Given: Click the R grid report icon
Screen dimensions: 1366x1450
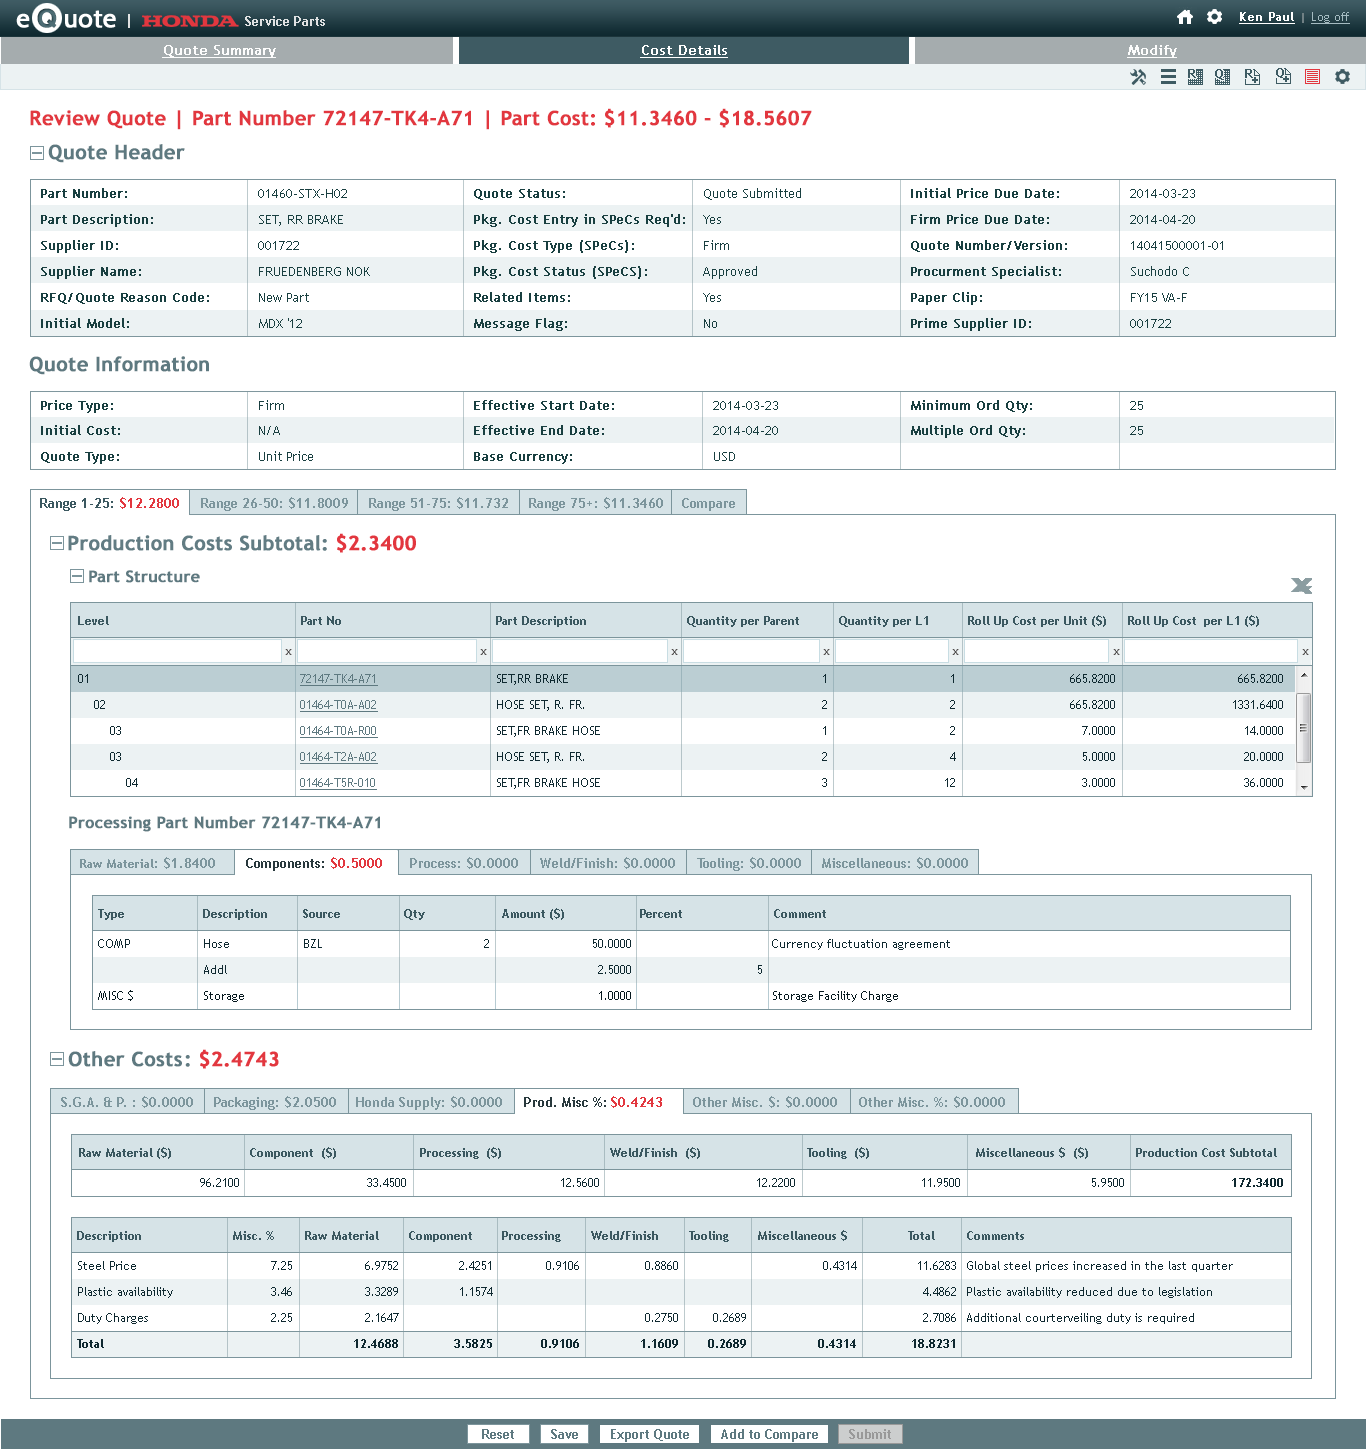Looking at the screenshot, I should 1195,77.
